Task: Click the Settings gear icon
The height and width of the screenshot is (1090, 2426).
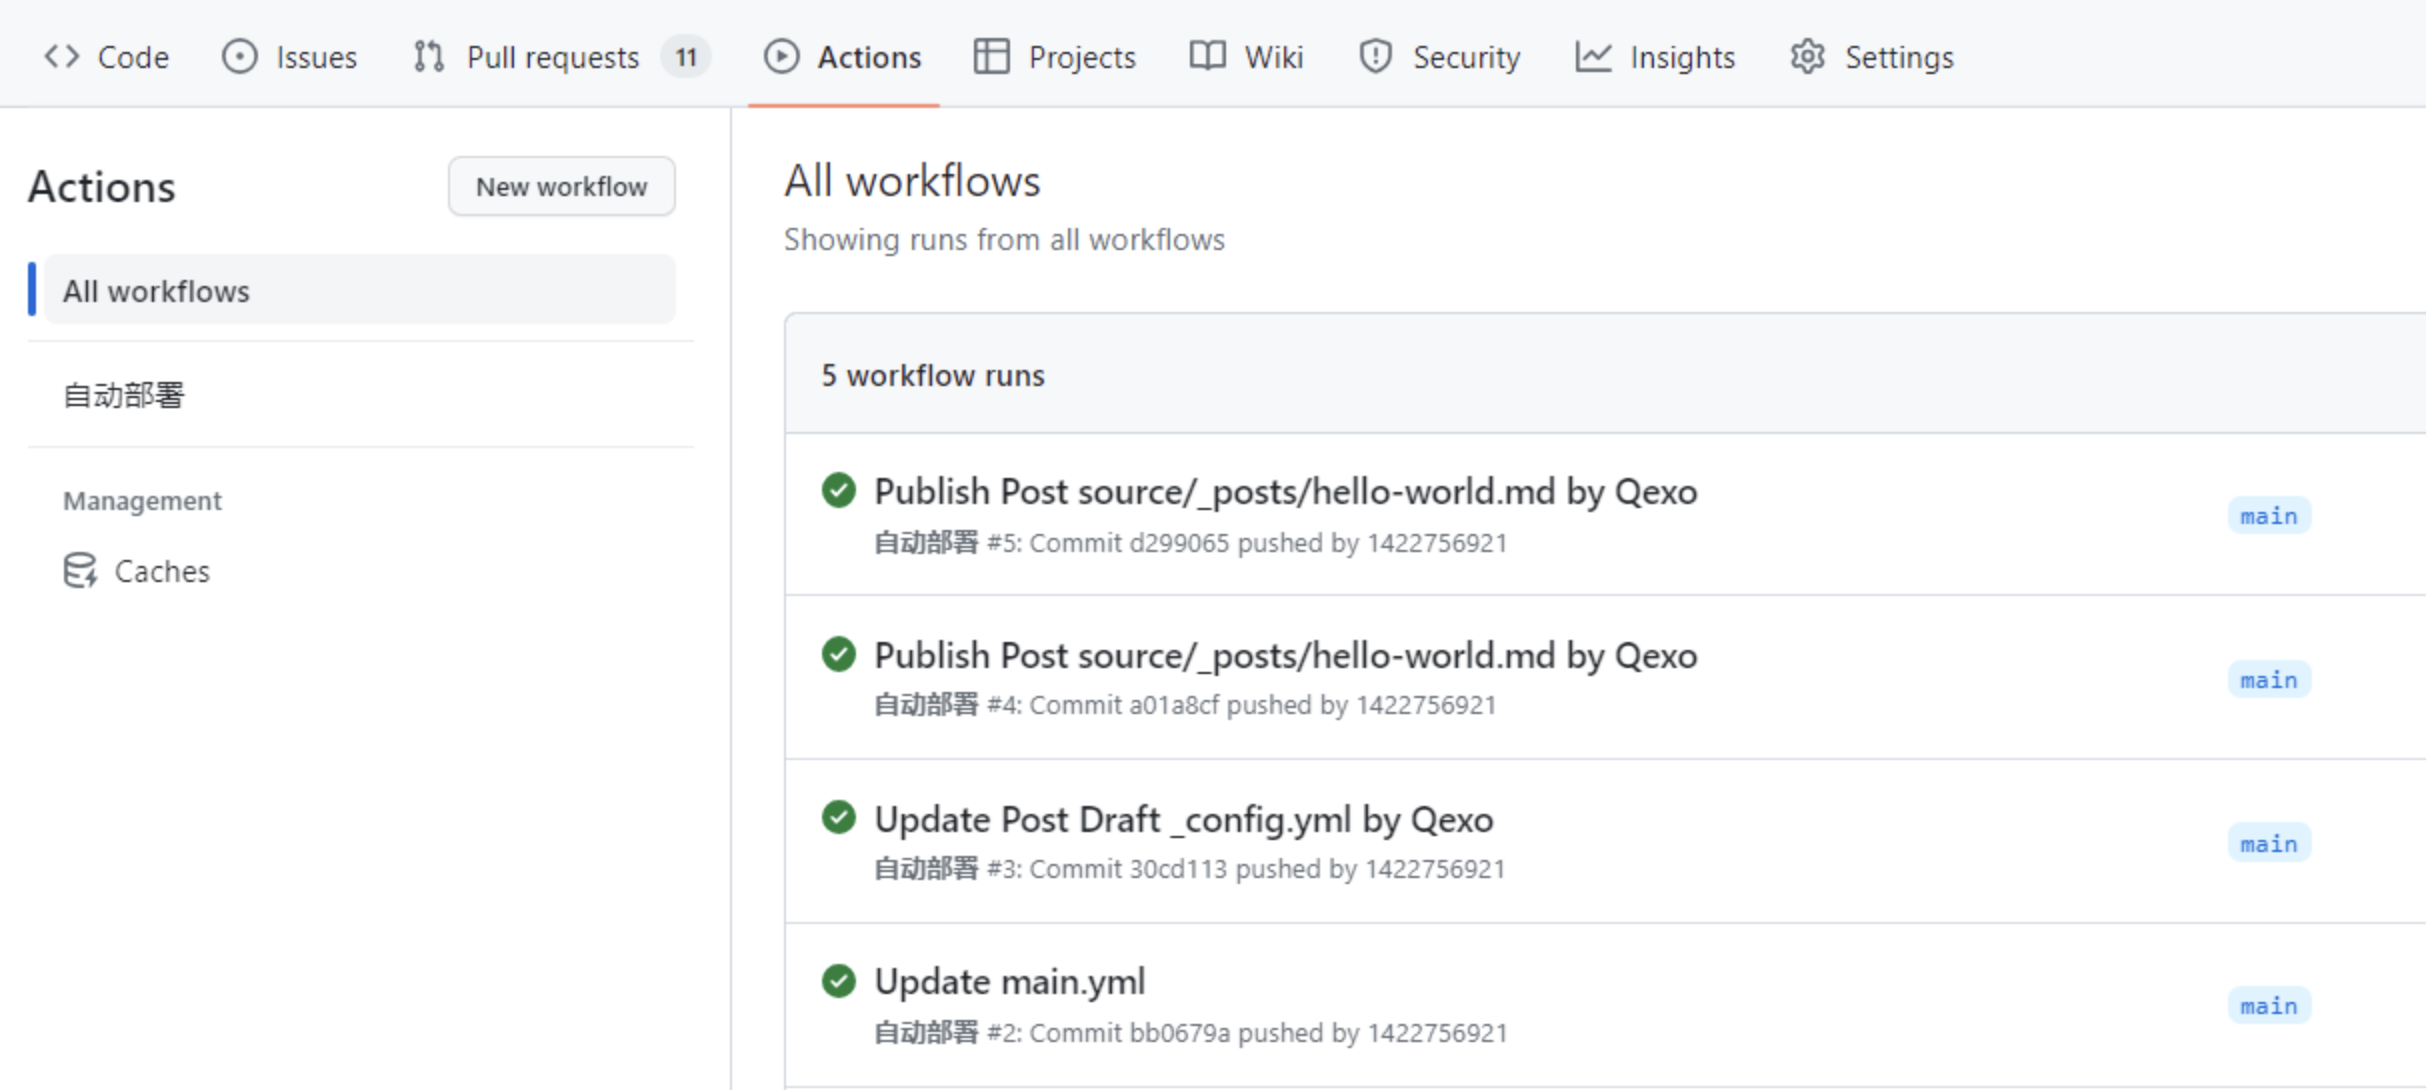Action: click(1807, 57)
